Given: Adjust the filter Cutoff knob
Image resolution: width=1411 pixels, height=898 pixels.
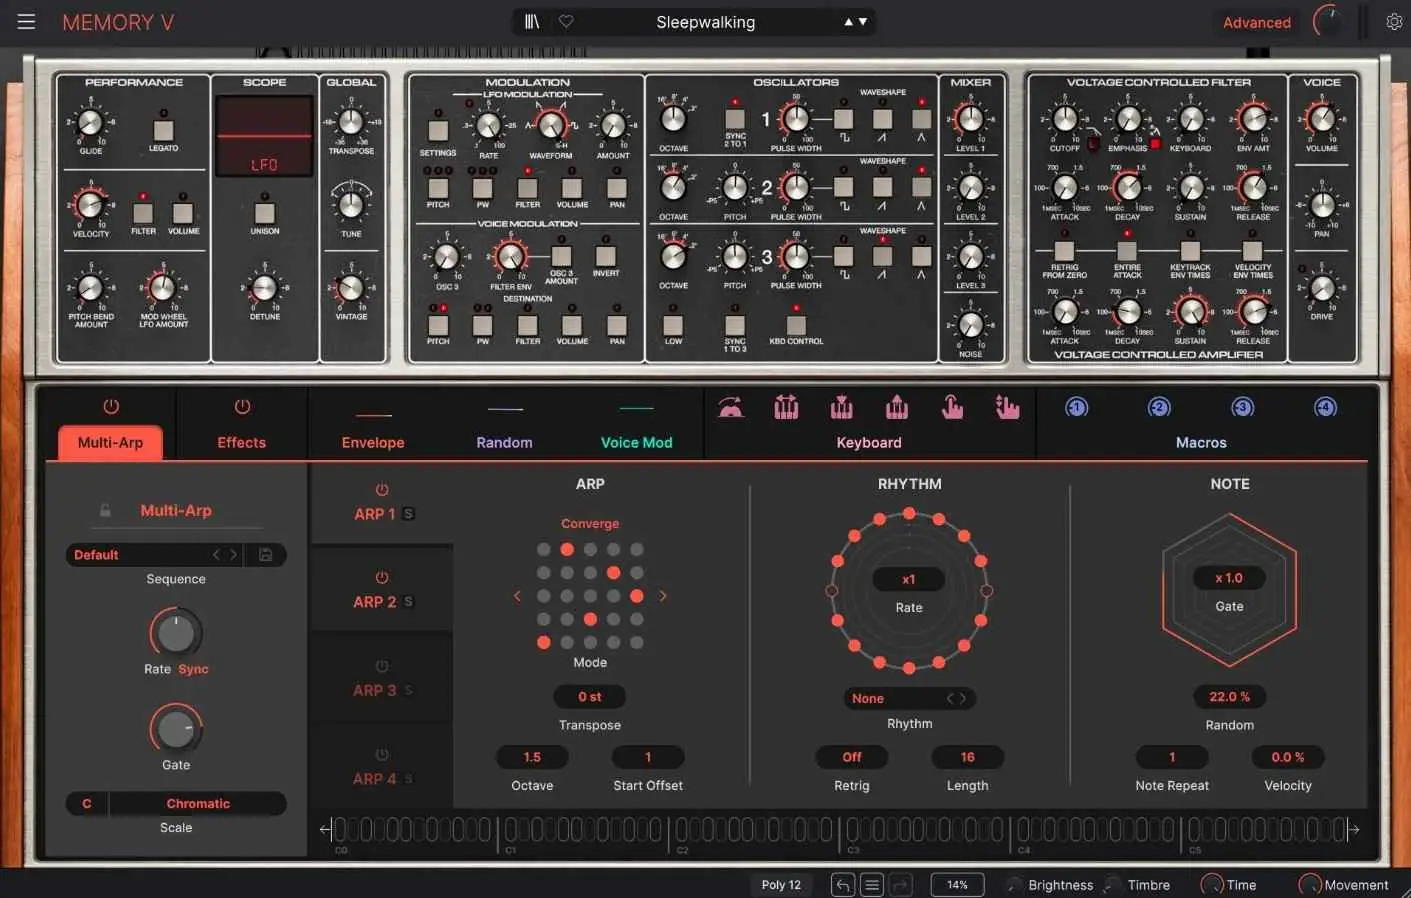Looking at the screenshot, I should 1065,119.
